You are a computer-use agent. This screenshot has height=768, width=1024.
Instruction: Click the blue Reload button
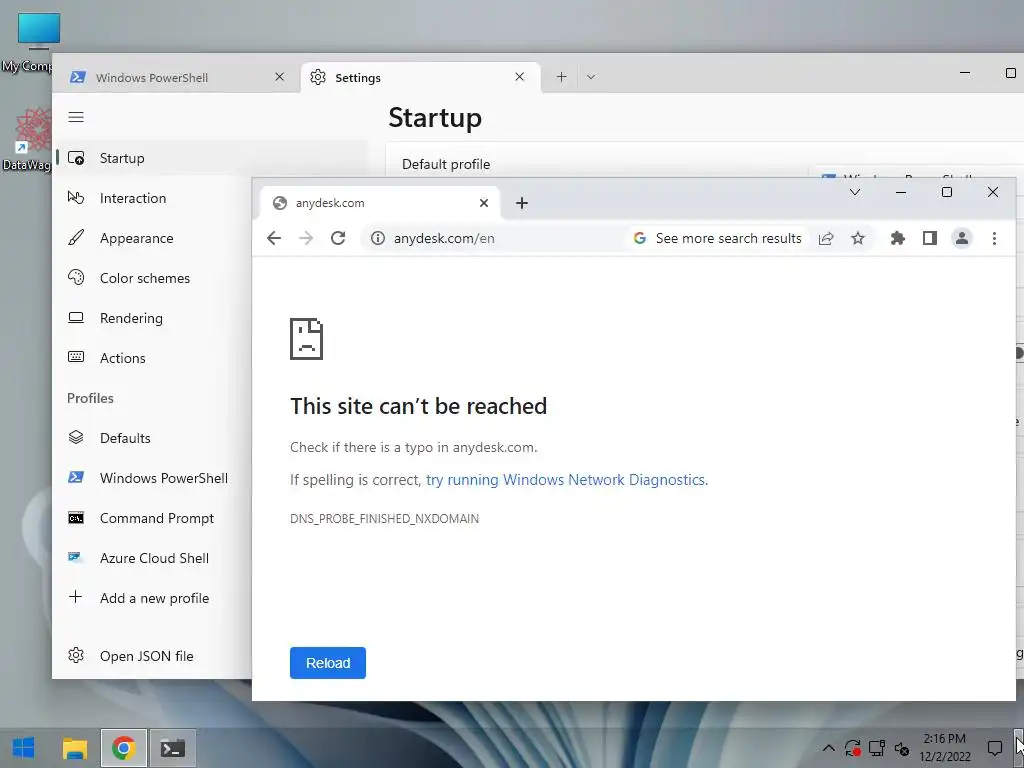tap(328, 663)
